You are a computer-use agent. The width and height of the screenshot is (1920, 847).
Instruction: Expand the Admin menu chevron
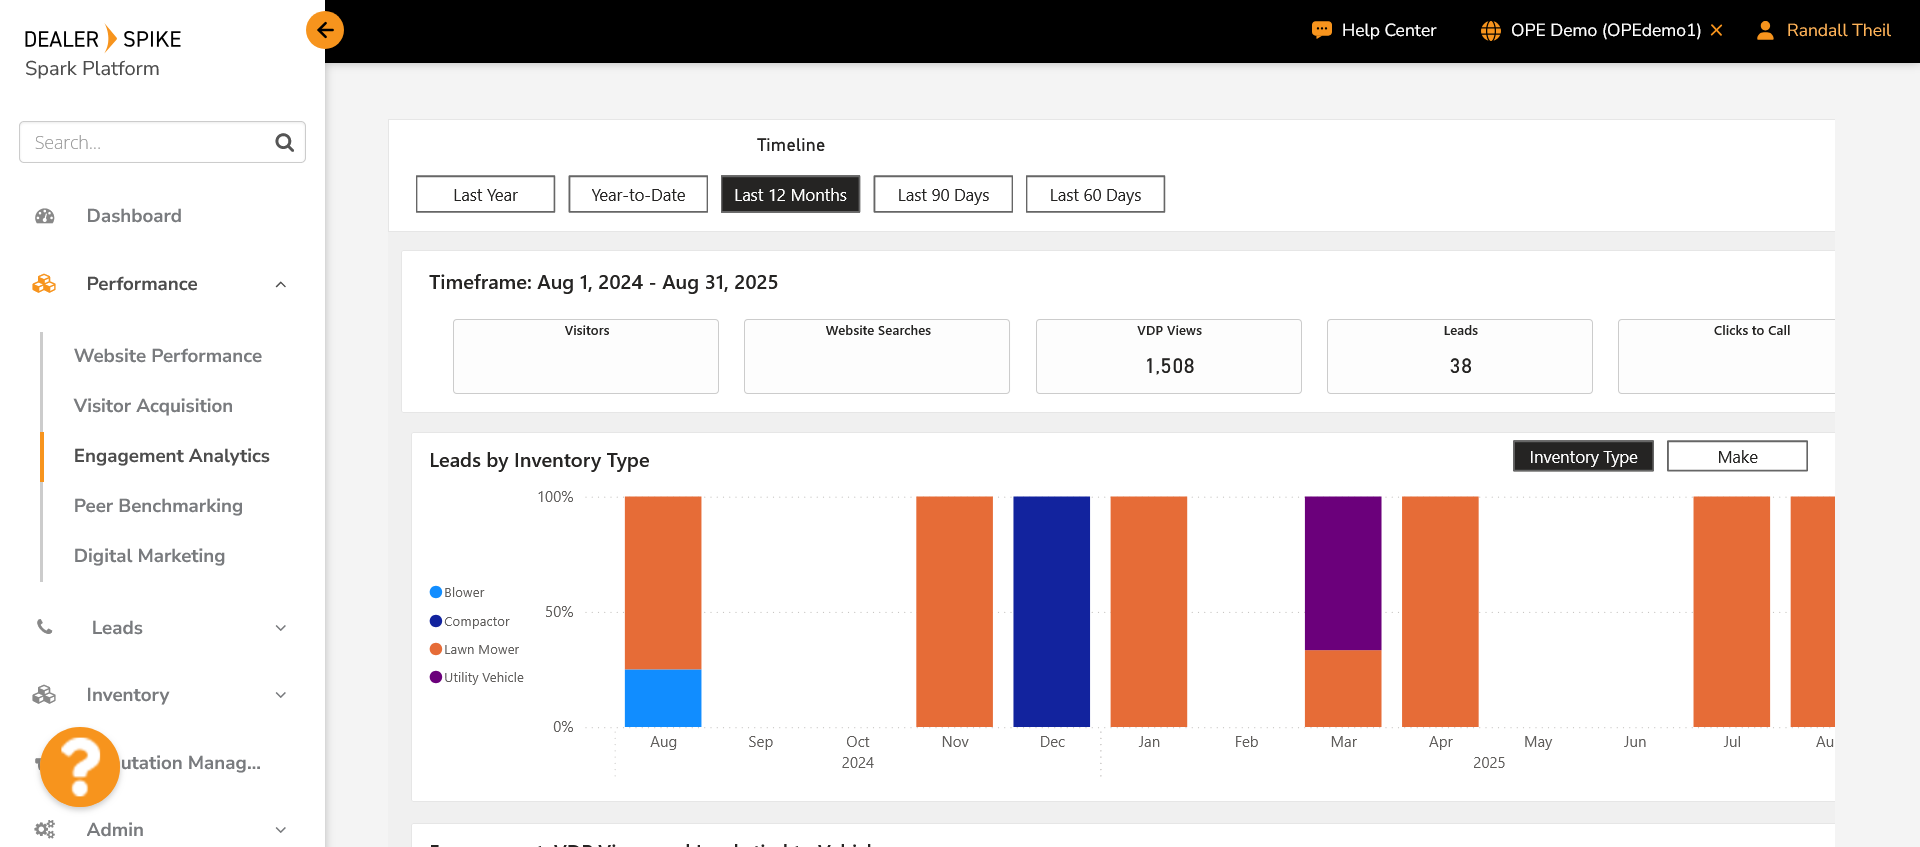point(281,830)
